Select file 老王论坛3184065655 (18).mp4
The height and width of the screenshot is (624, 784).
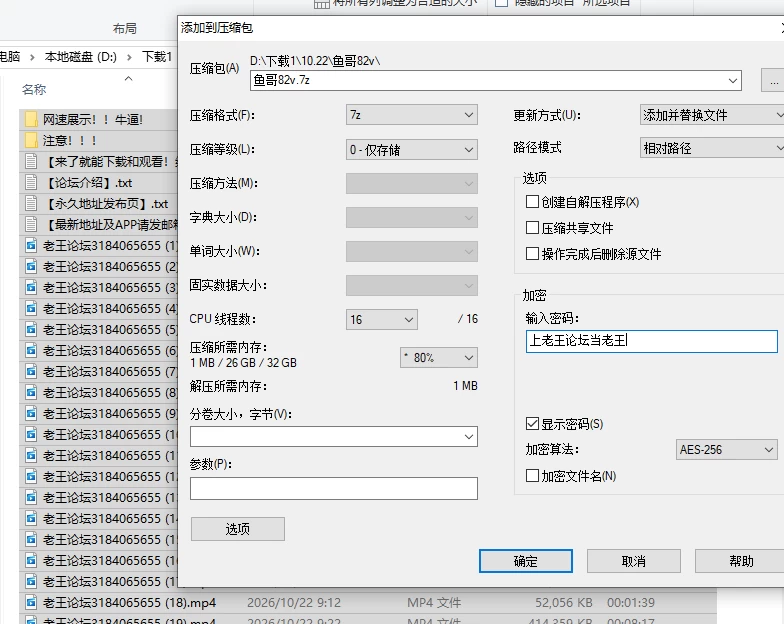coord(130,602)
